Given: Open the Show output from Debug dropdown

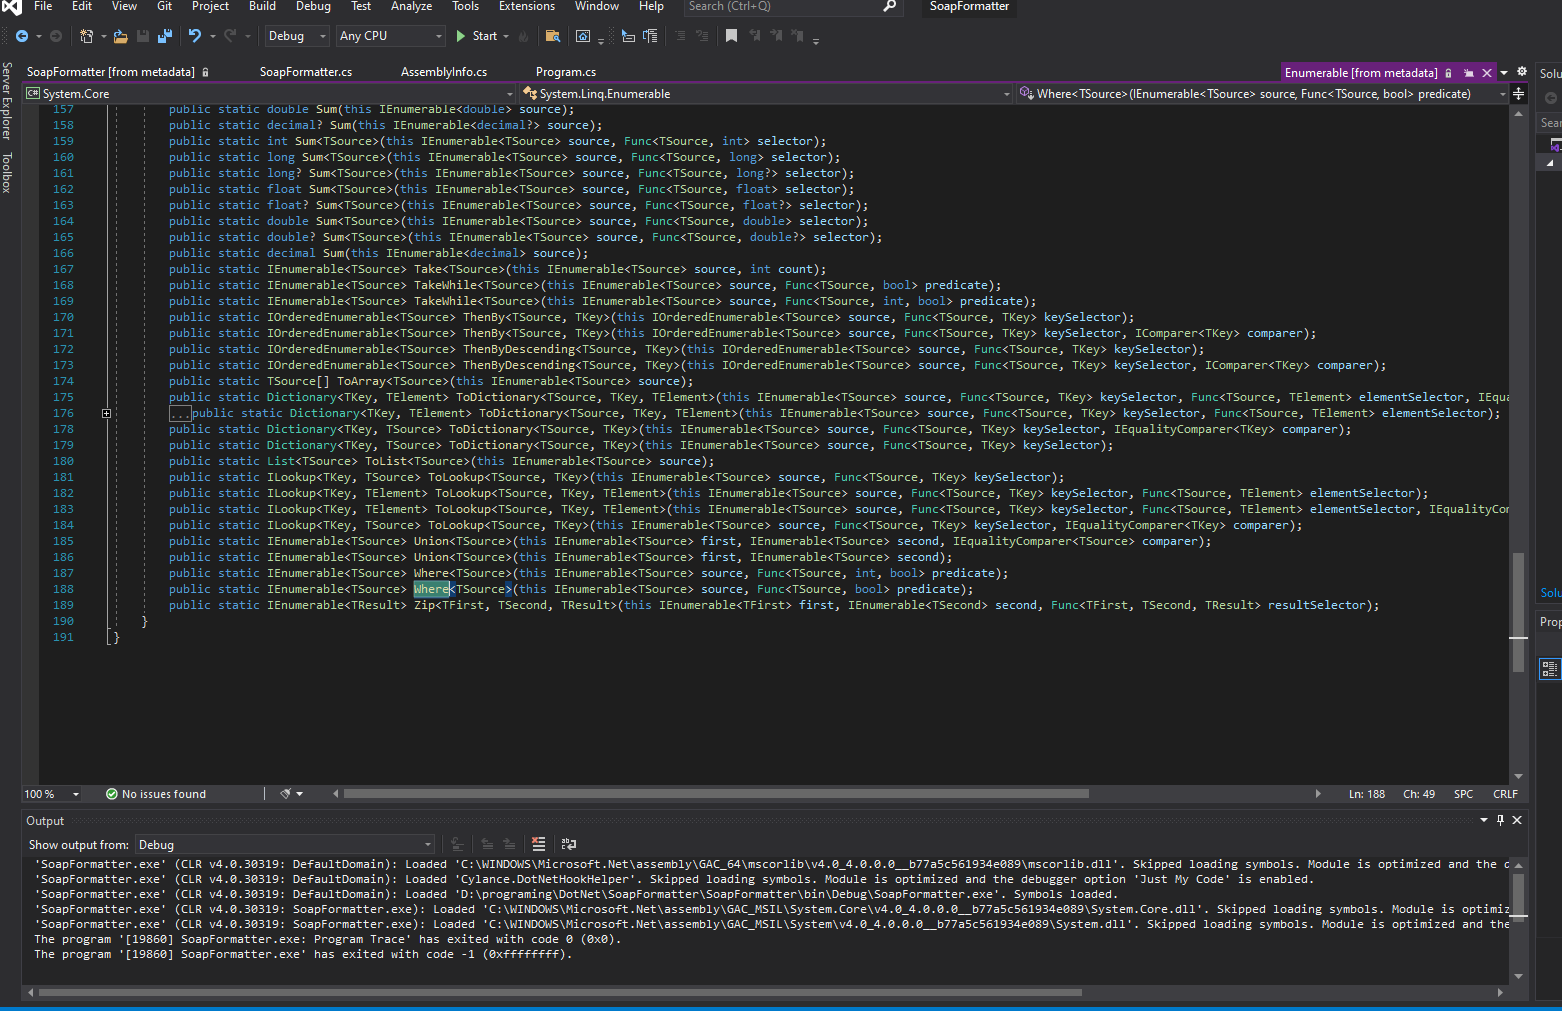Looking at the screenshot, I should (x=285, y=845).
